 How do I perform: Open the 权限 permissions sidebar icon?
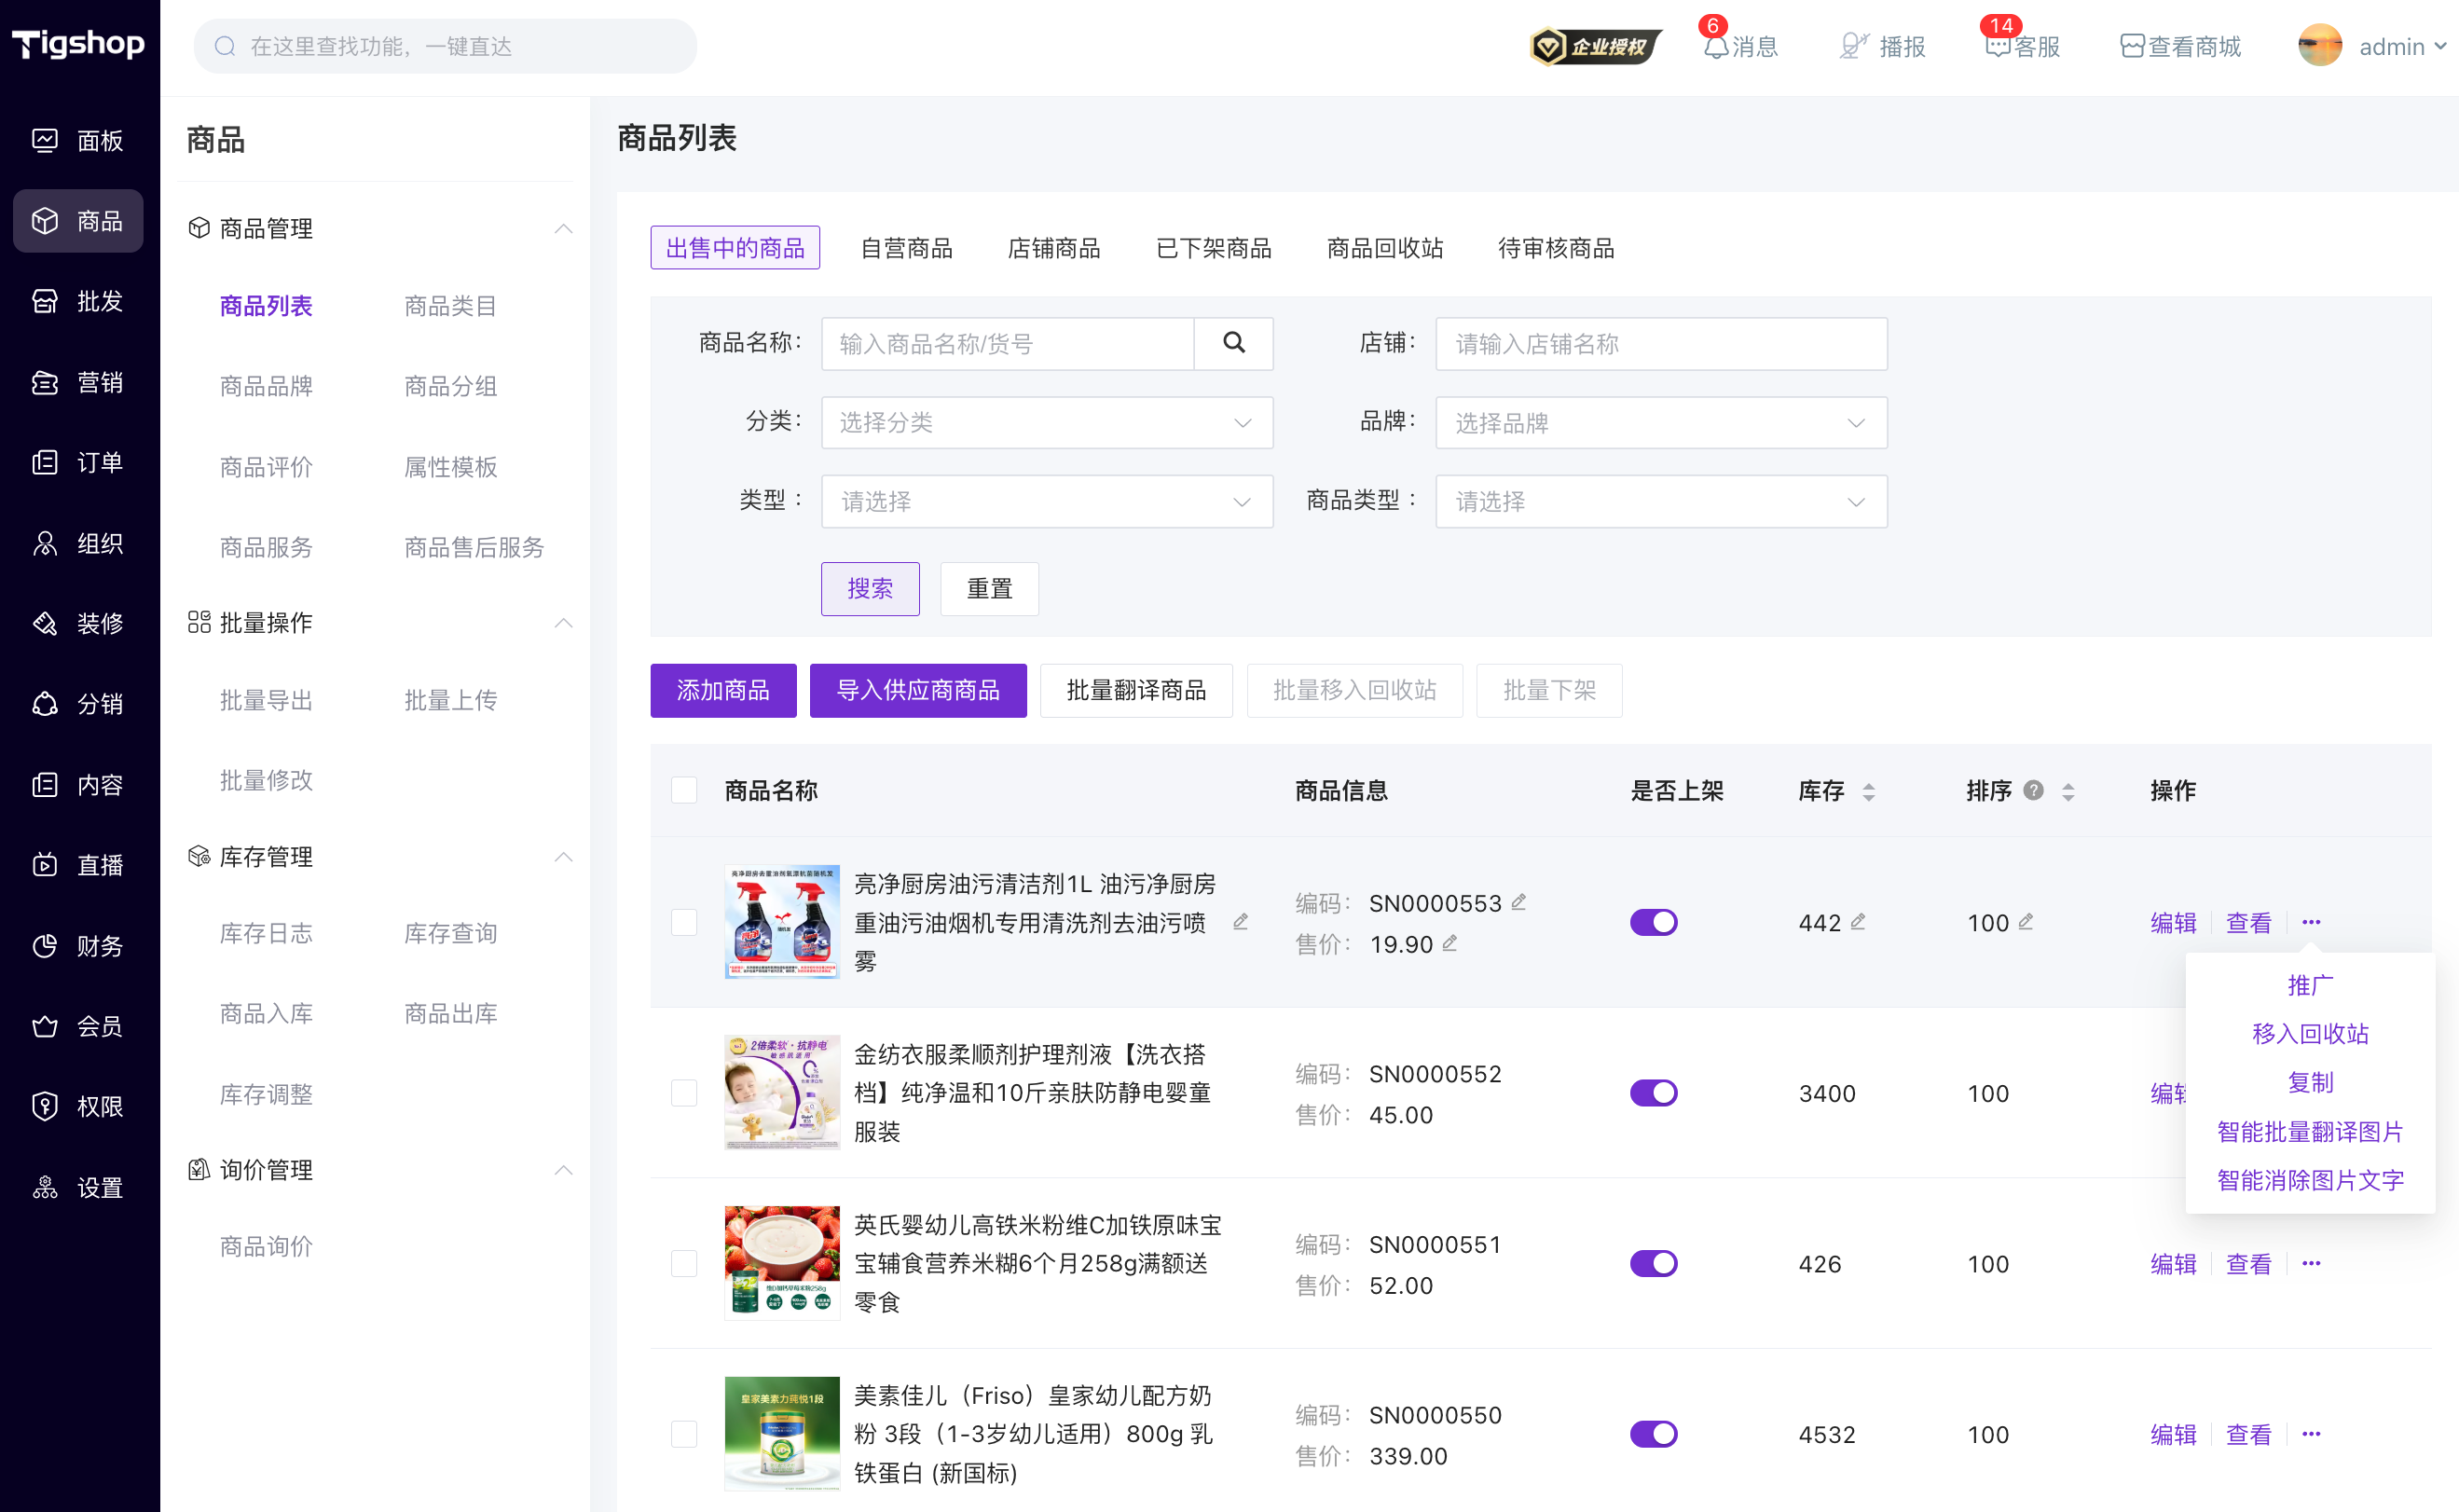(x=45, y=1106)
